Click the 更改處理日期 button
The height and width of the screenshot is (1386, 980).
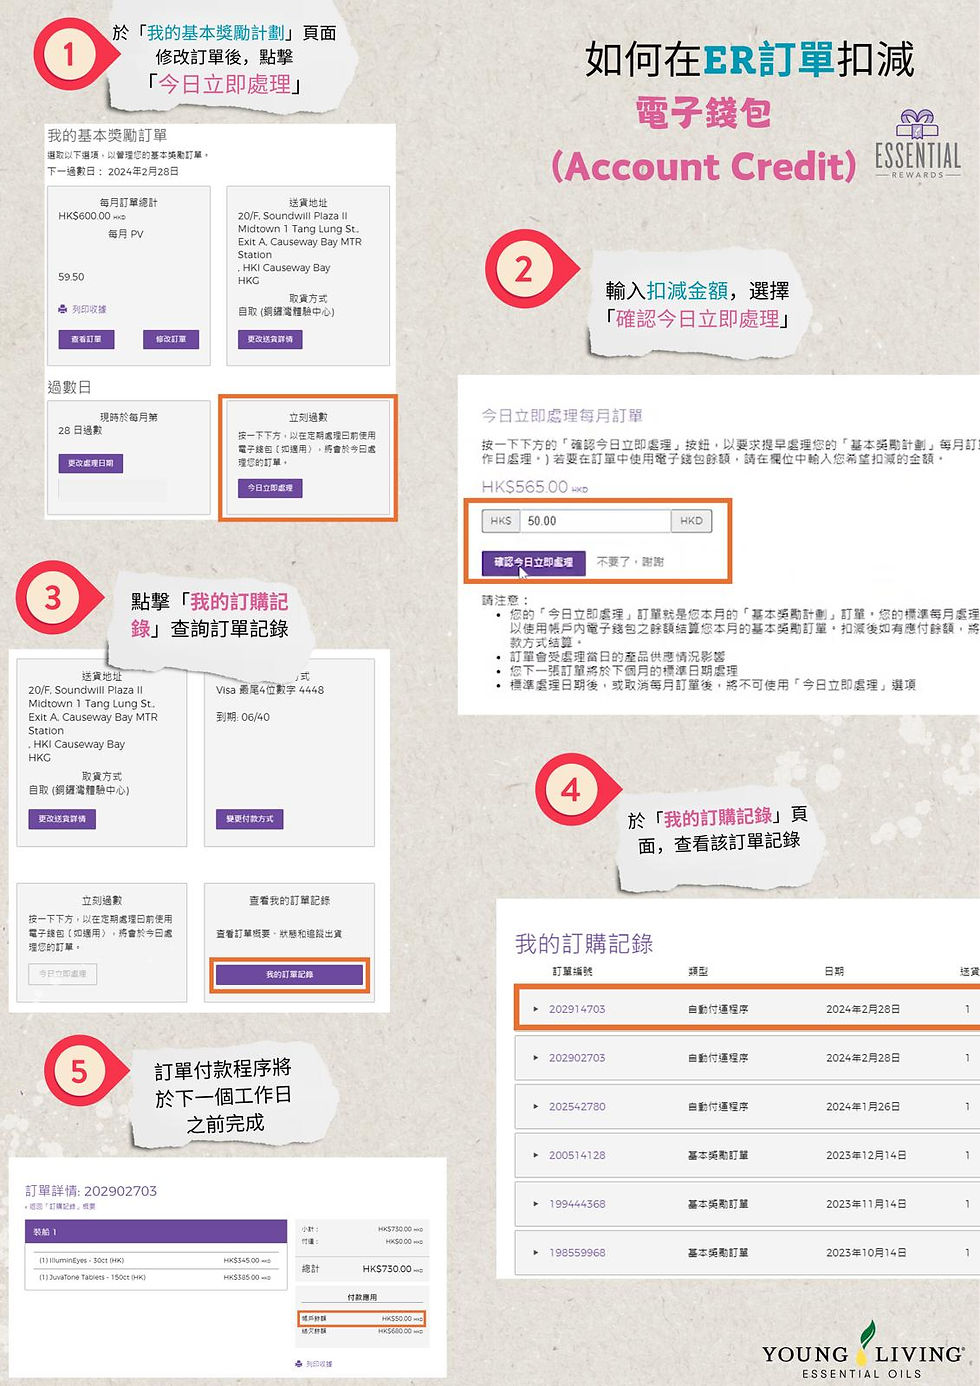(90, 463)
